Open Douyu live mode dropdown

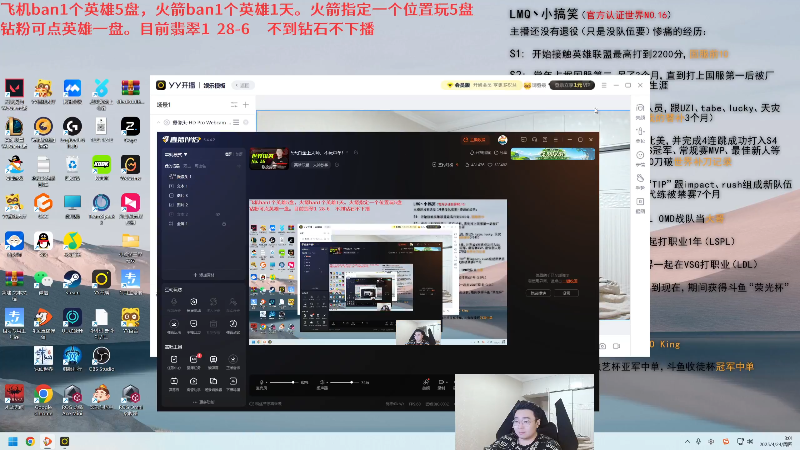[x=176, y=154]
